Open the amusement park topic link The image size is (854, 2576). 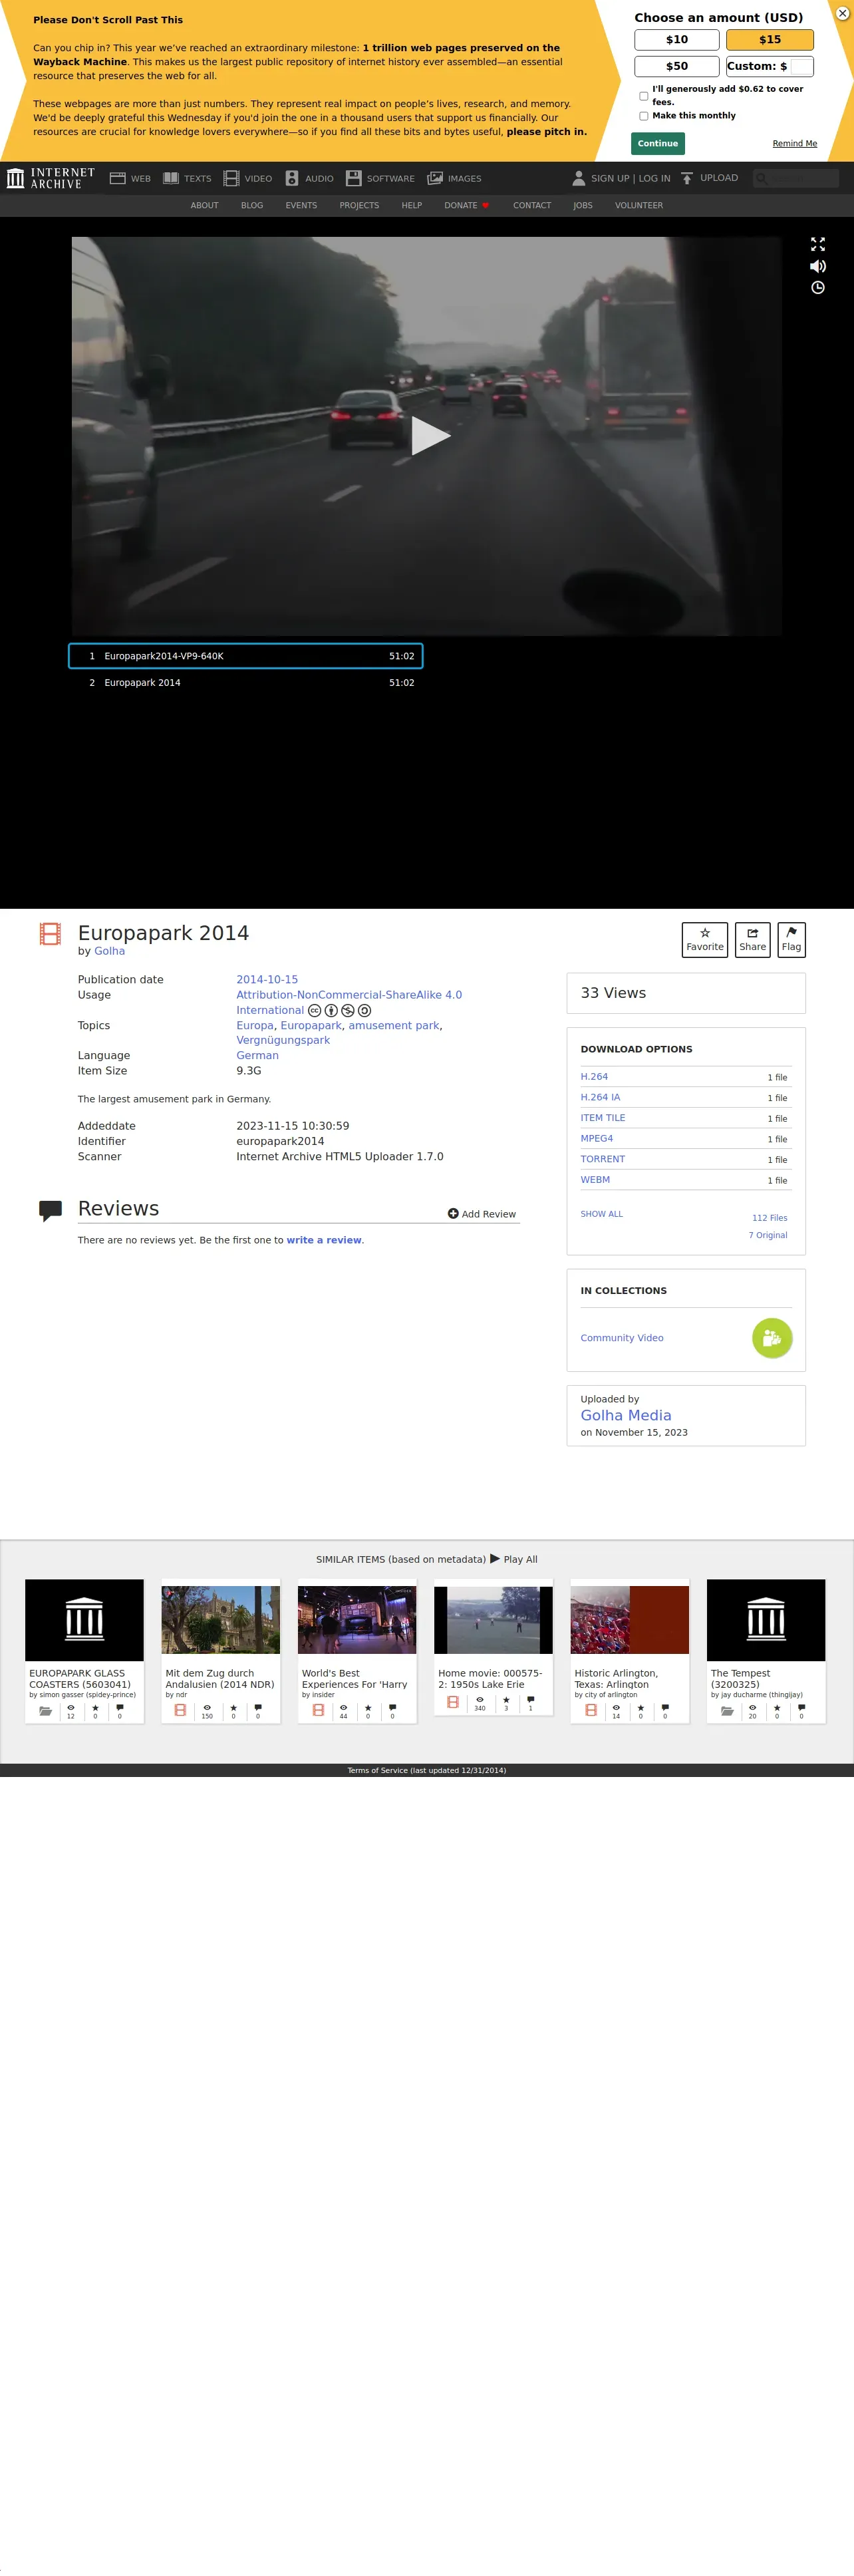pos(394,1026)
